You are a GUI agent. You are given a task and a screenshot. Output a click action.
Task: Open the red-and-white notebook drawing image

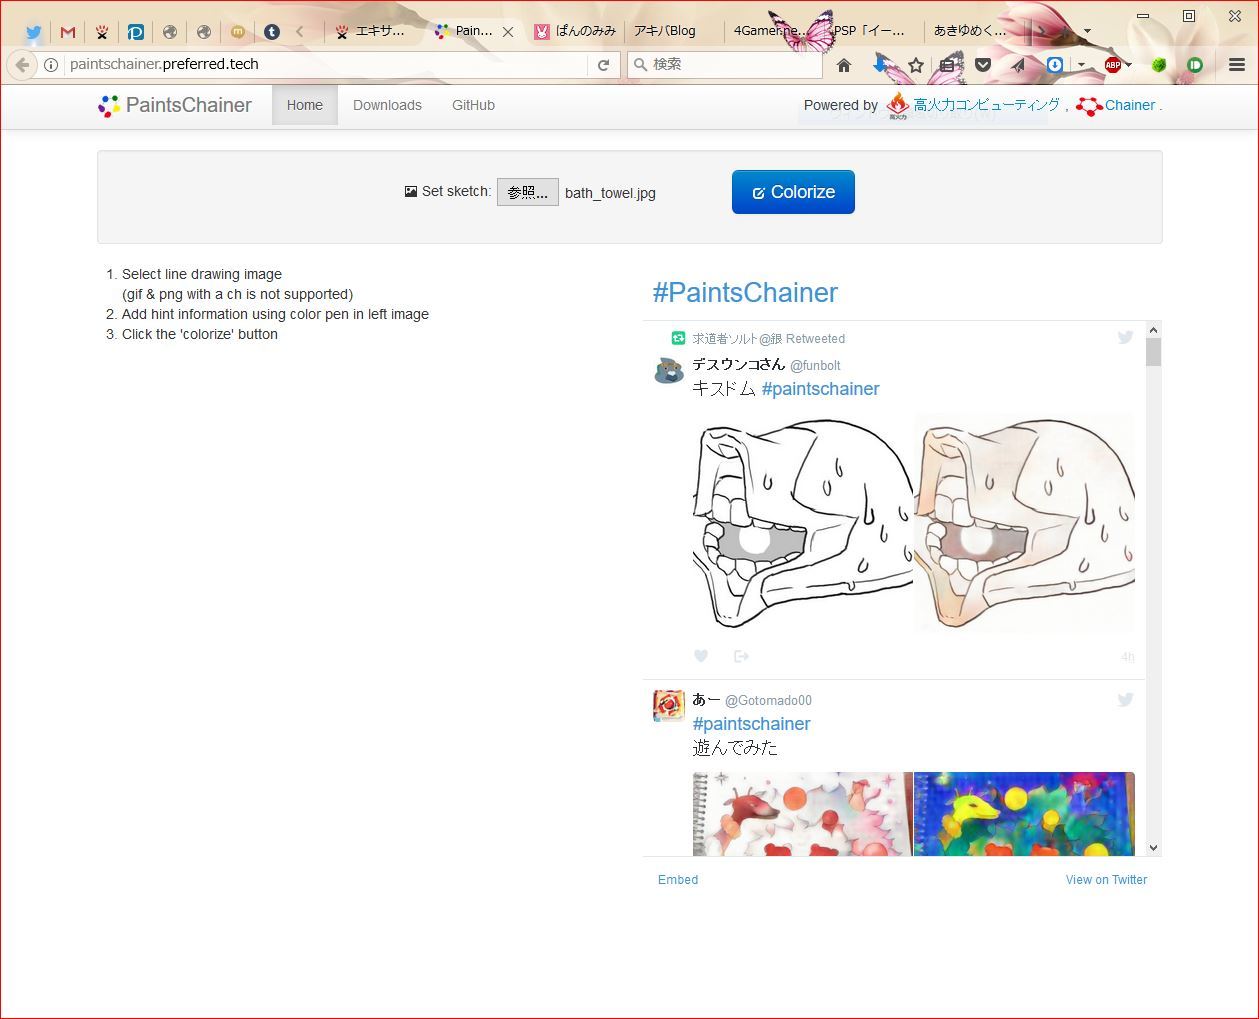click(802, 814)
